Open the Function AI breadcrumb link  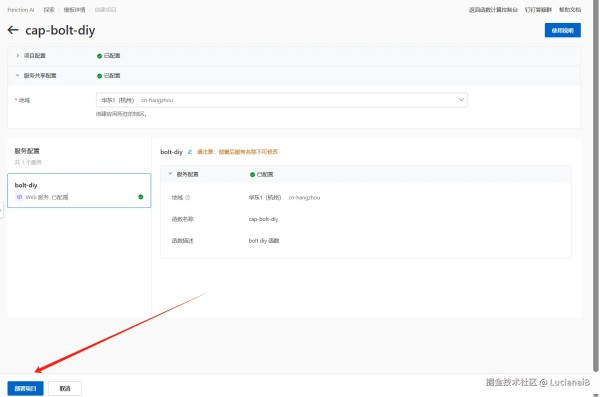(x=21, y=10)
